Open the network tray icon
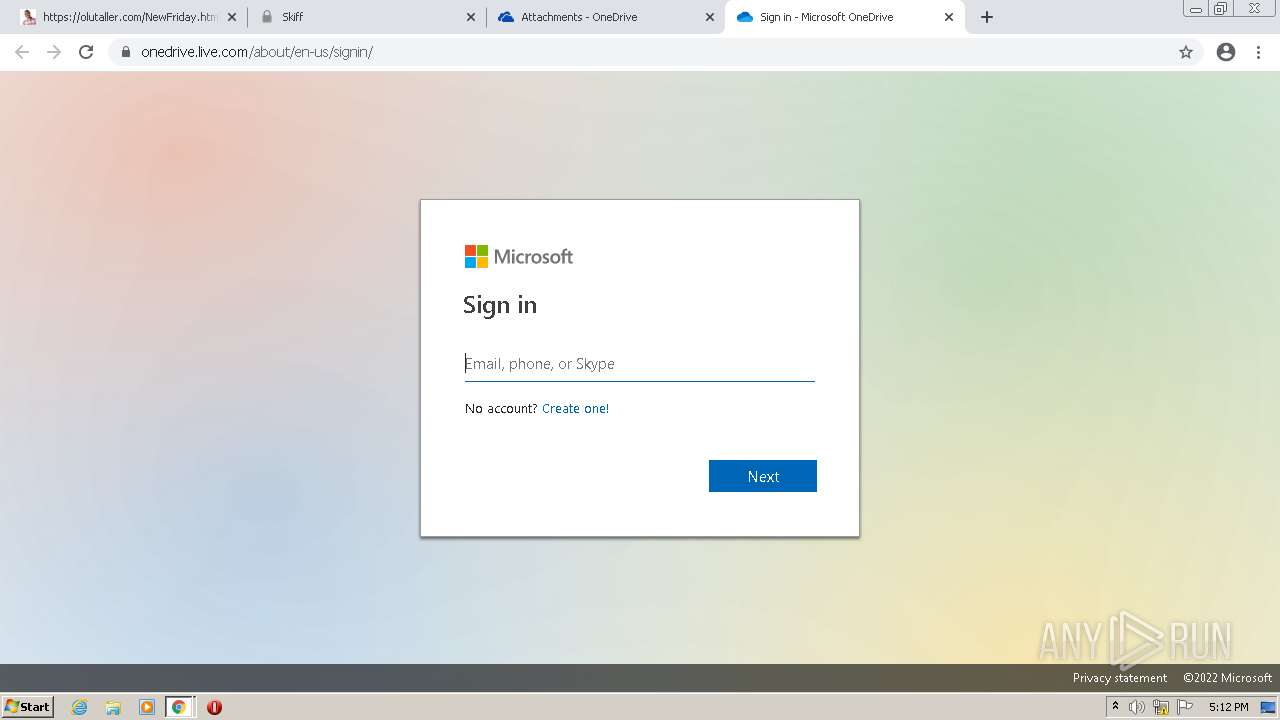This screenshot has width=1280, height=720. tap(1161, 707)
